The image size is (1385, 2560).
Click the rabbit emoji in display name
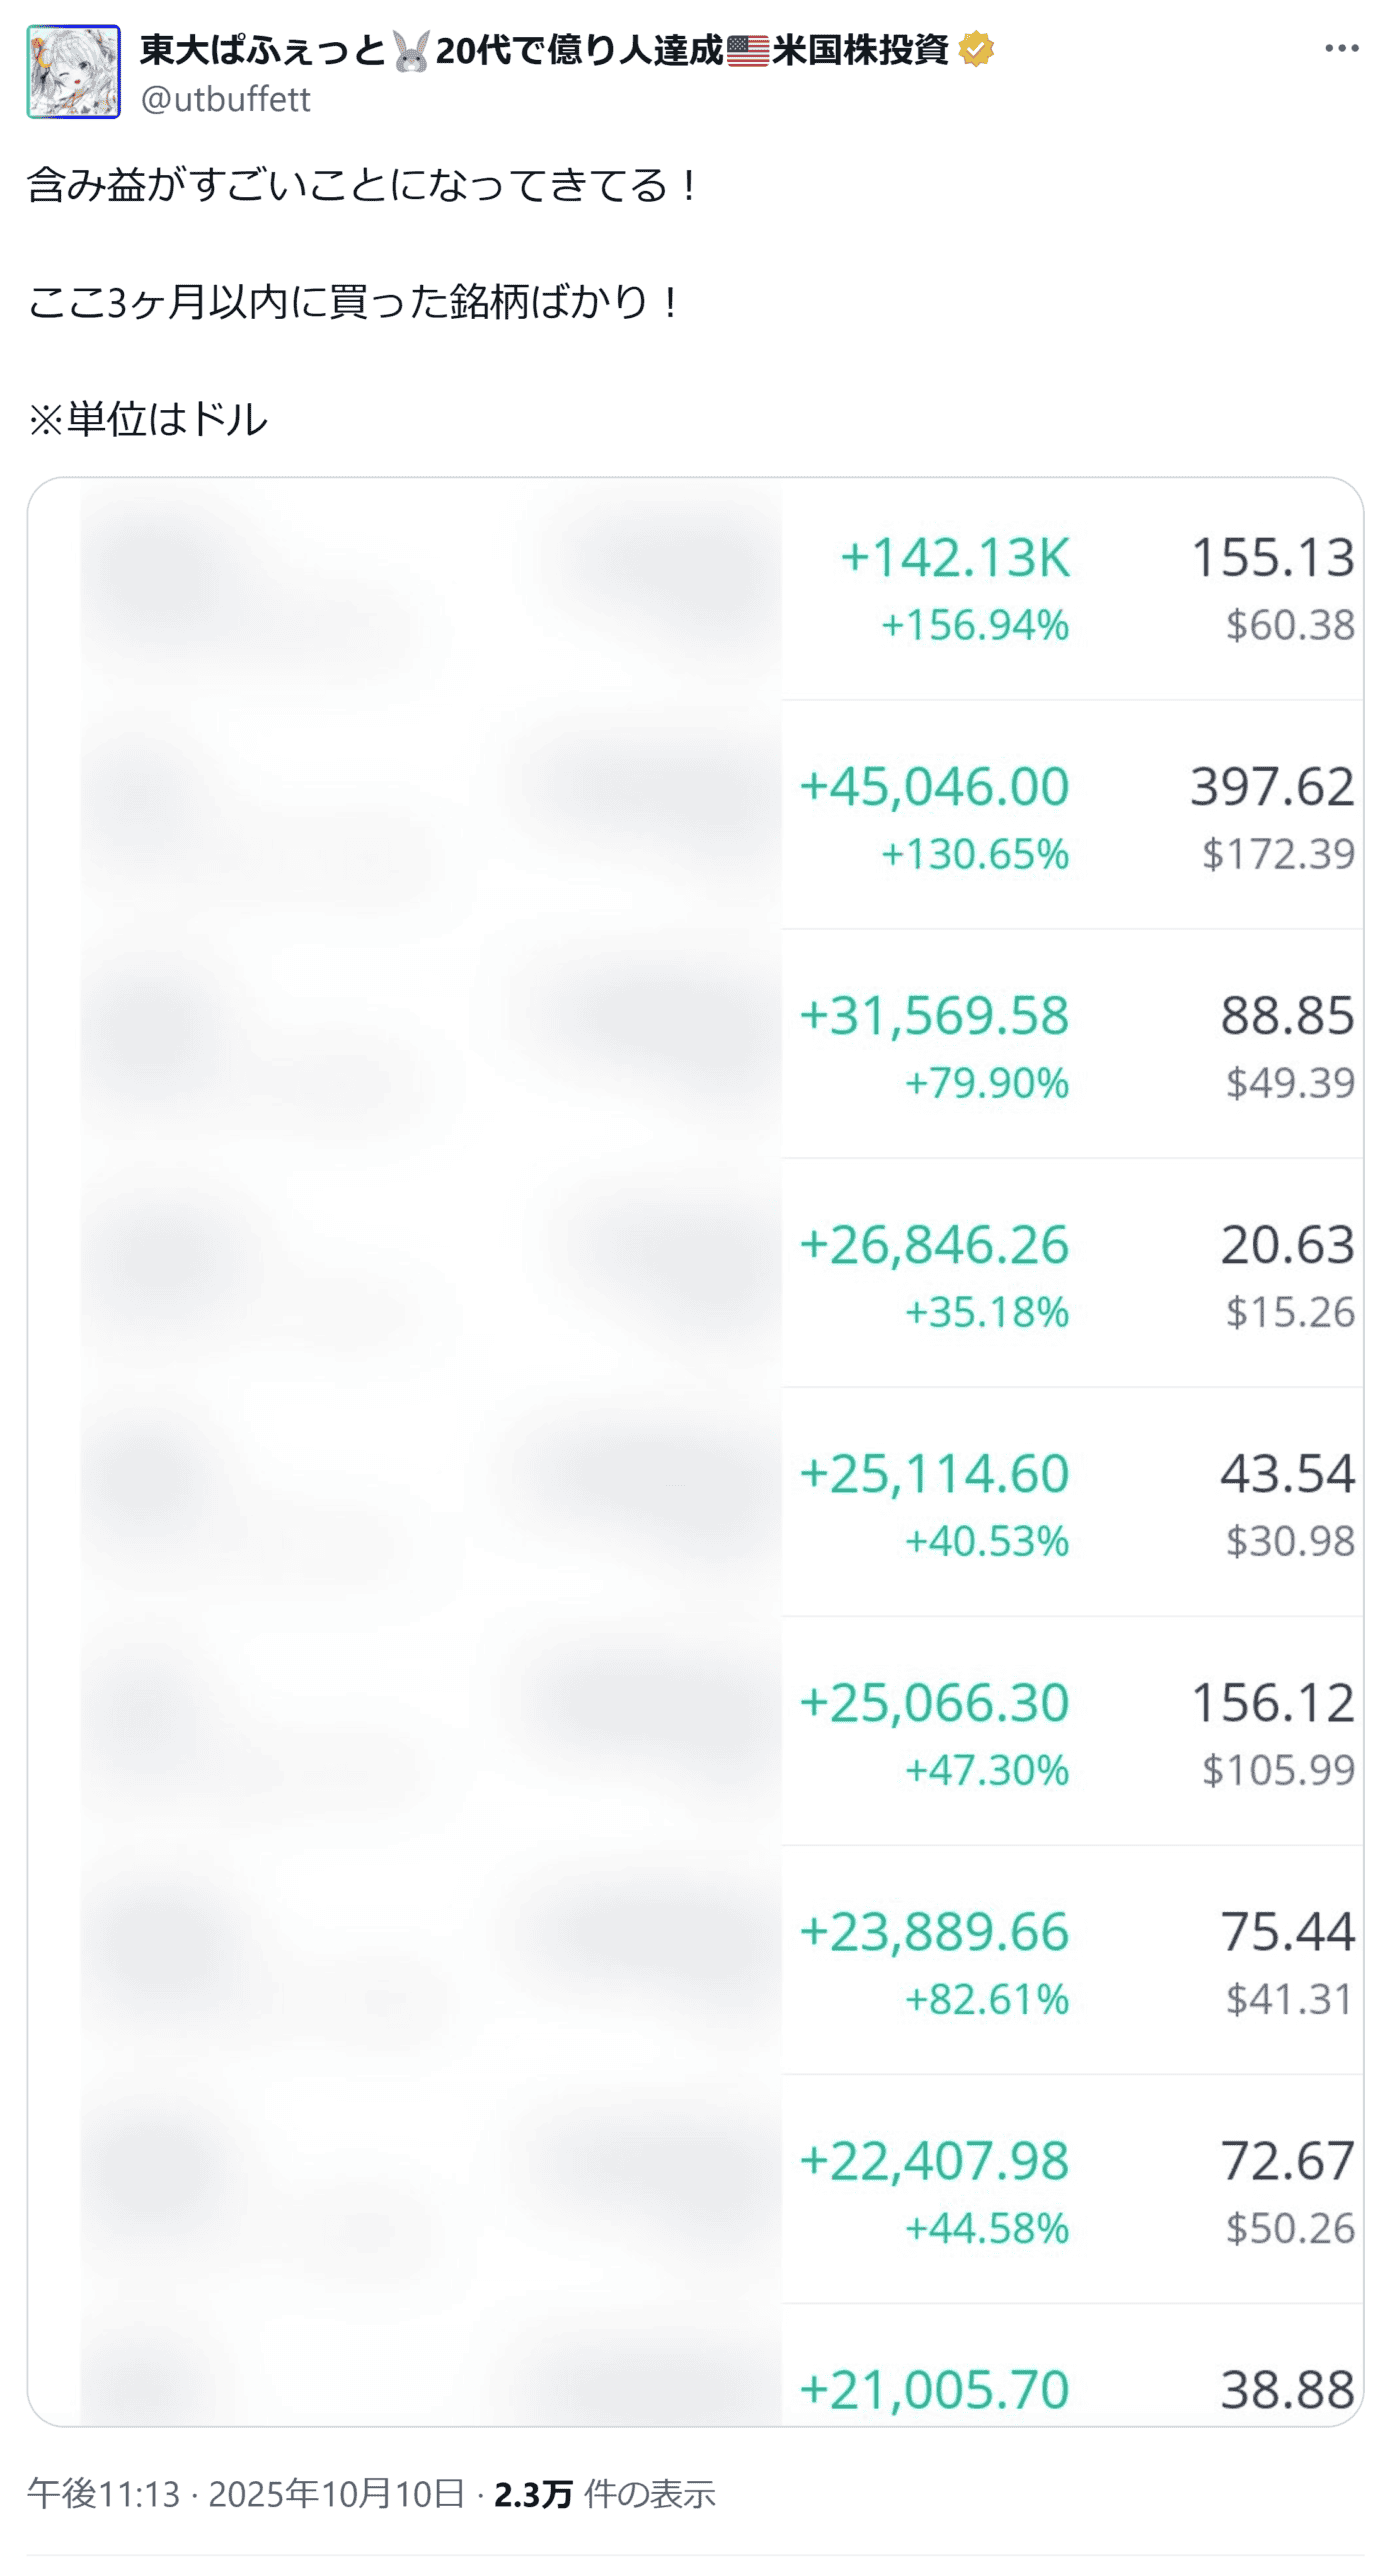[410, 50]
